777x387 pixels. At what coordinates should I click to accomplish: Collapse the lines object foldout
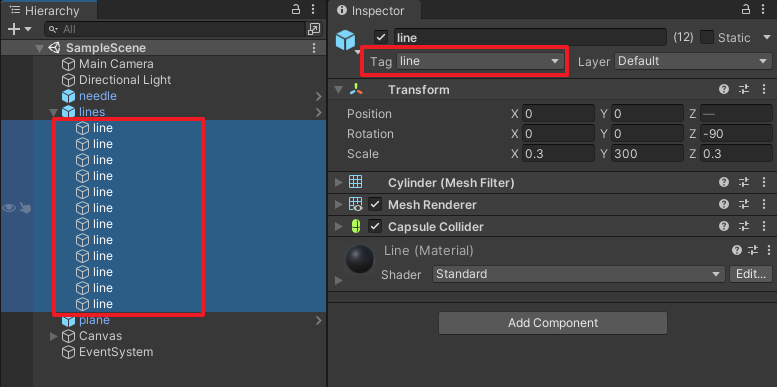point(54,112)
